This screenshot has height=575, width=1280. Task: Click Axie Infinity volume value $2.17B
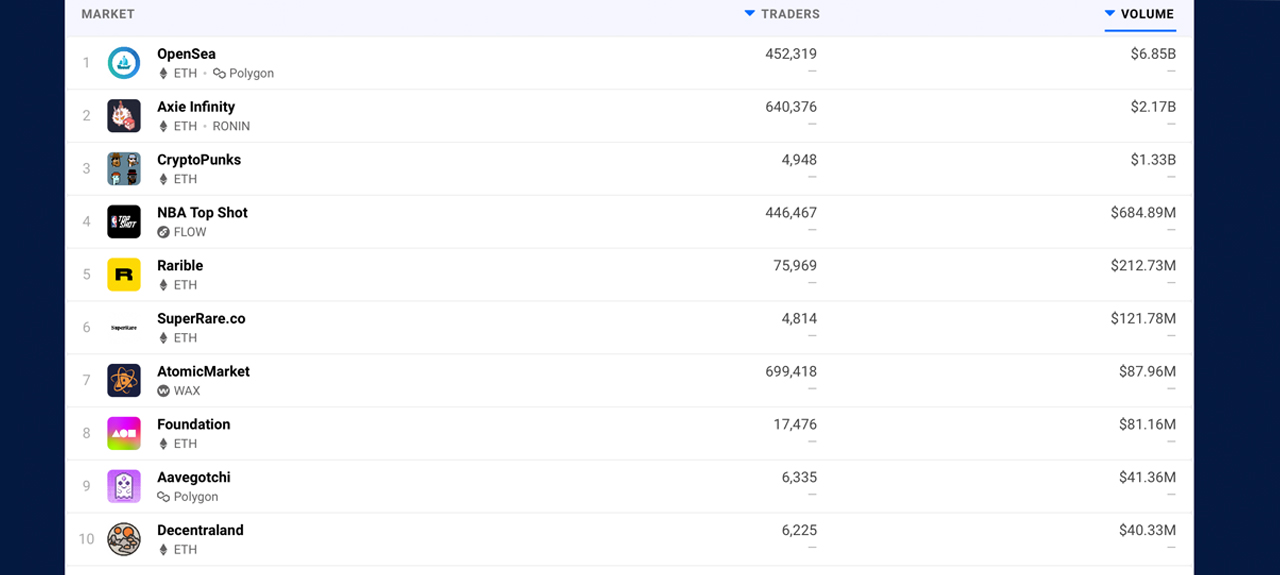[1153, 107]
